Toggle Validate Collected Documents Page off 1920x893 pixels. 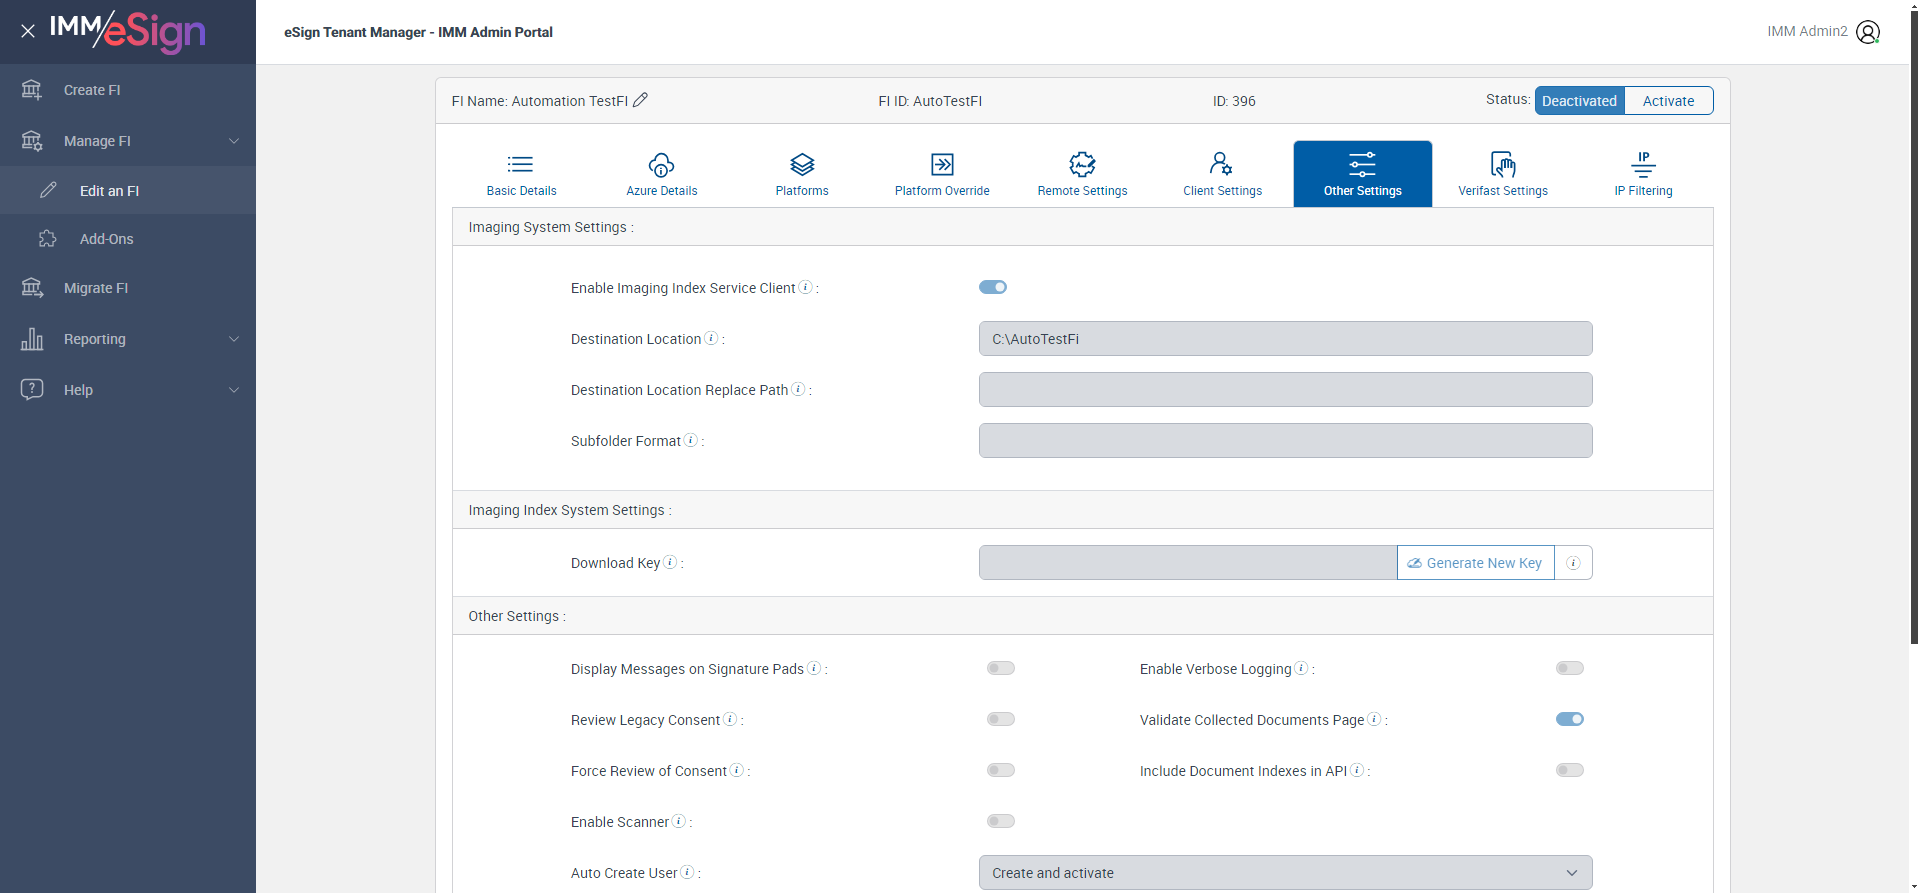coord(1569,720)
